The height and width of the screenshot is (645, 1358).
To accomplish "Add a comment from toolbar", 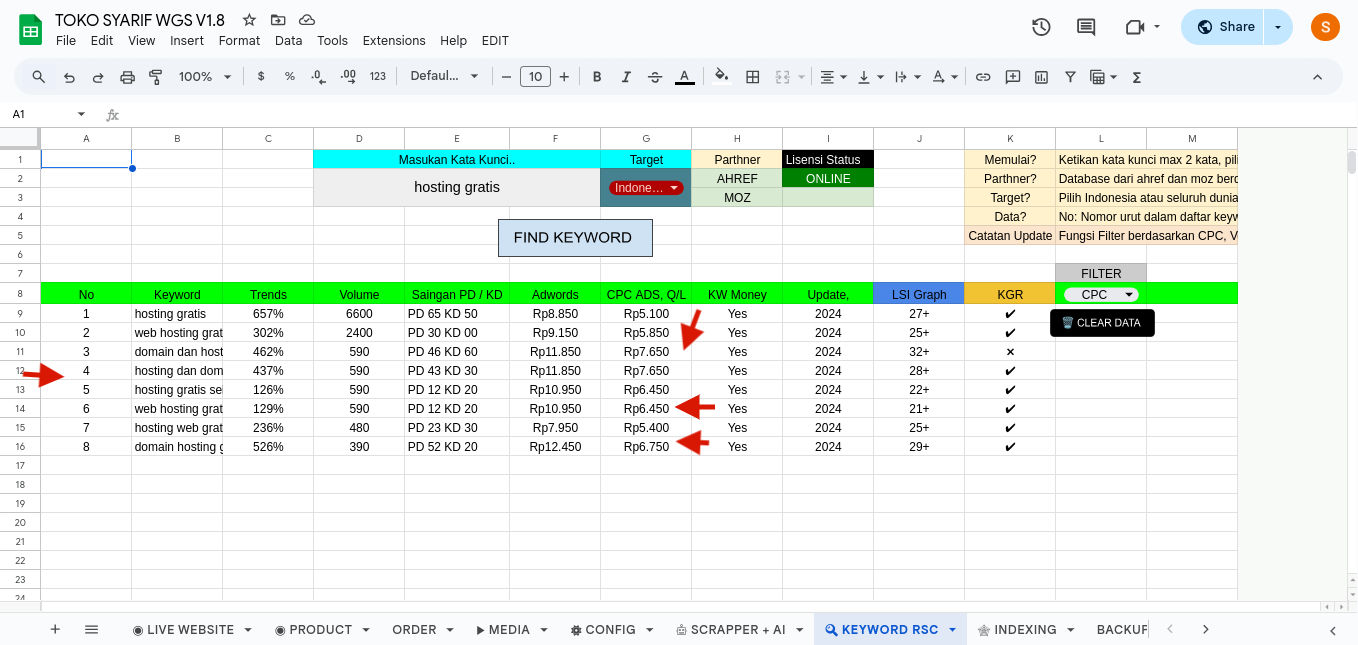I will 1012,76.
